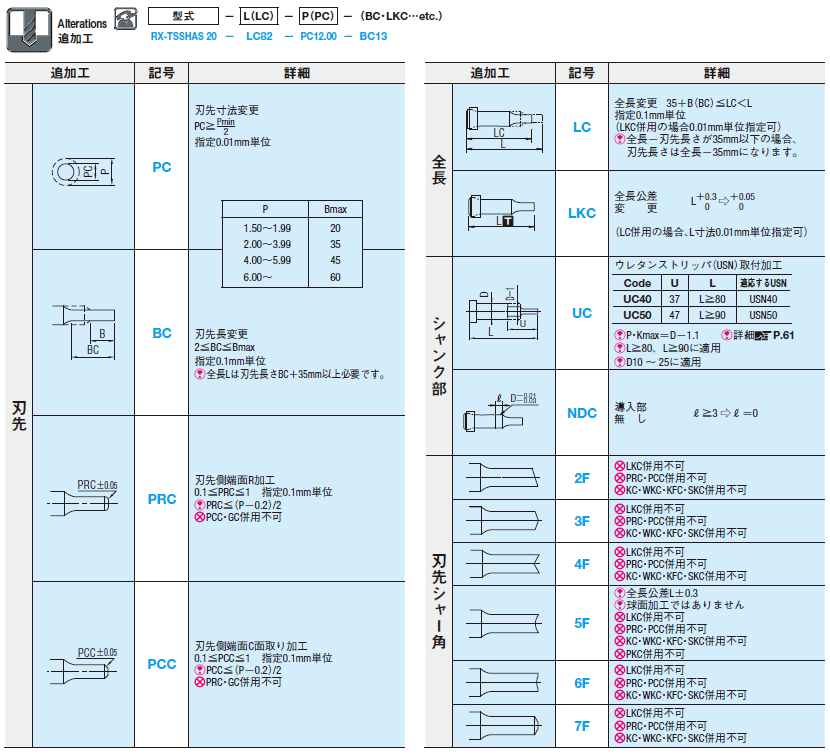
Task: Click the LKC length tolerance diagram
Action: pos(501,212)
